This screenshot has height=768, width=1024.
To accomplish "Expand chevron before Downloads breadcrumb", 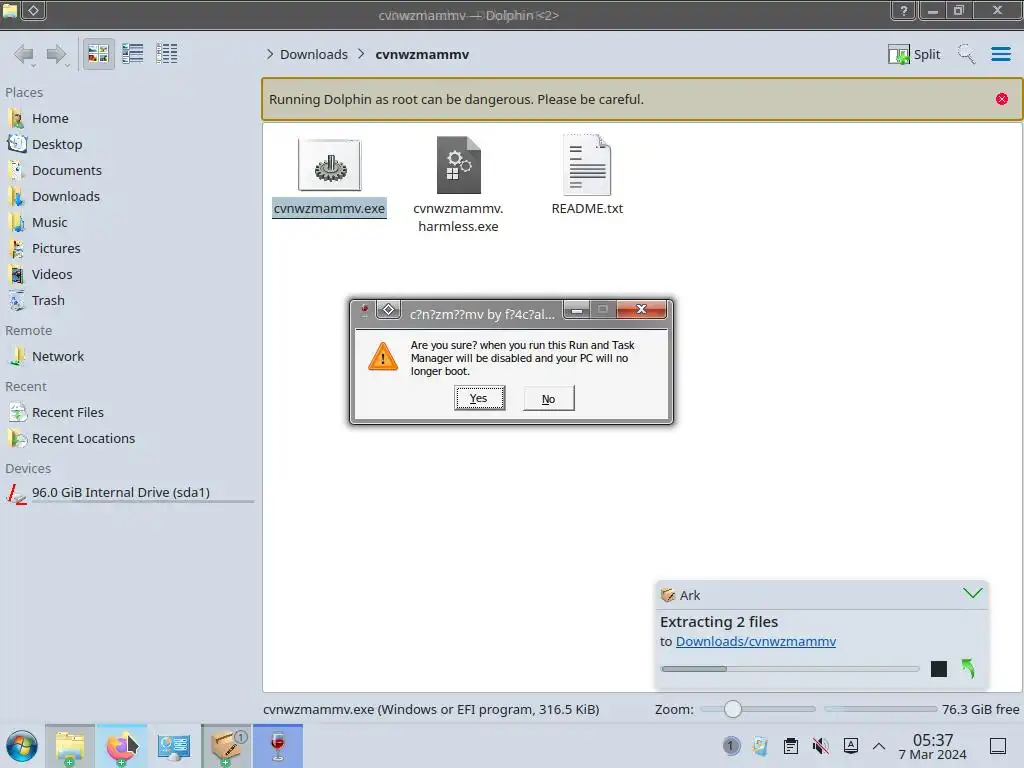I will tap(270, 54).
